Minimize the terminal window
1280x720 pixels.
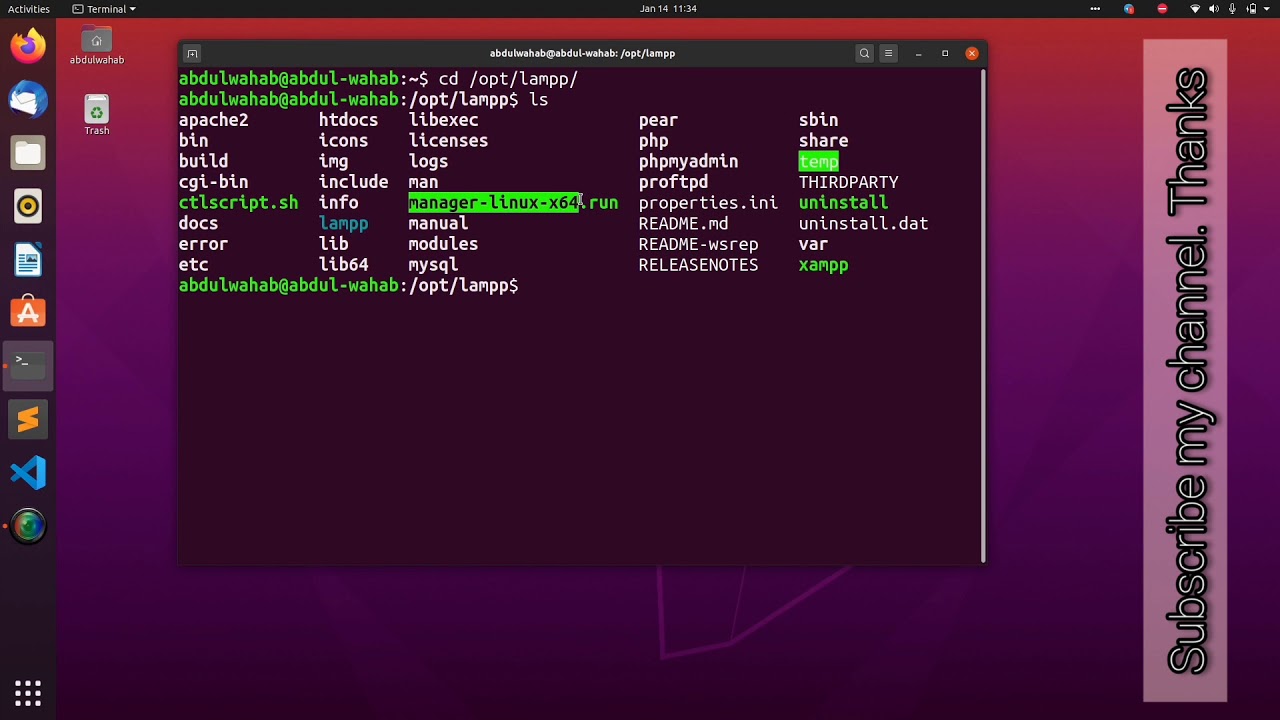pos(918,53)
